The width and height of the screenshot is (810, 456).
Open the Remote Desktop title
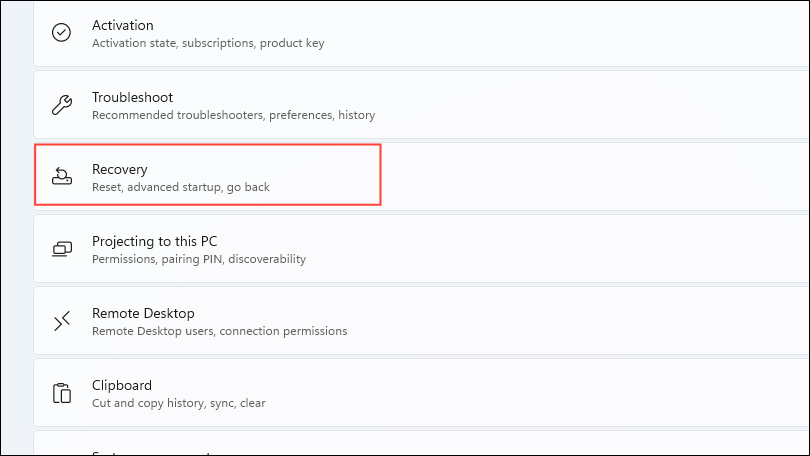coord(142,314)
